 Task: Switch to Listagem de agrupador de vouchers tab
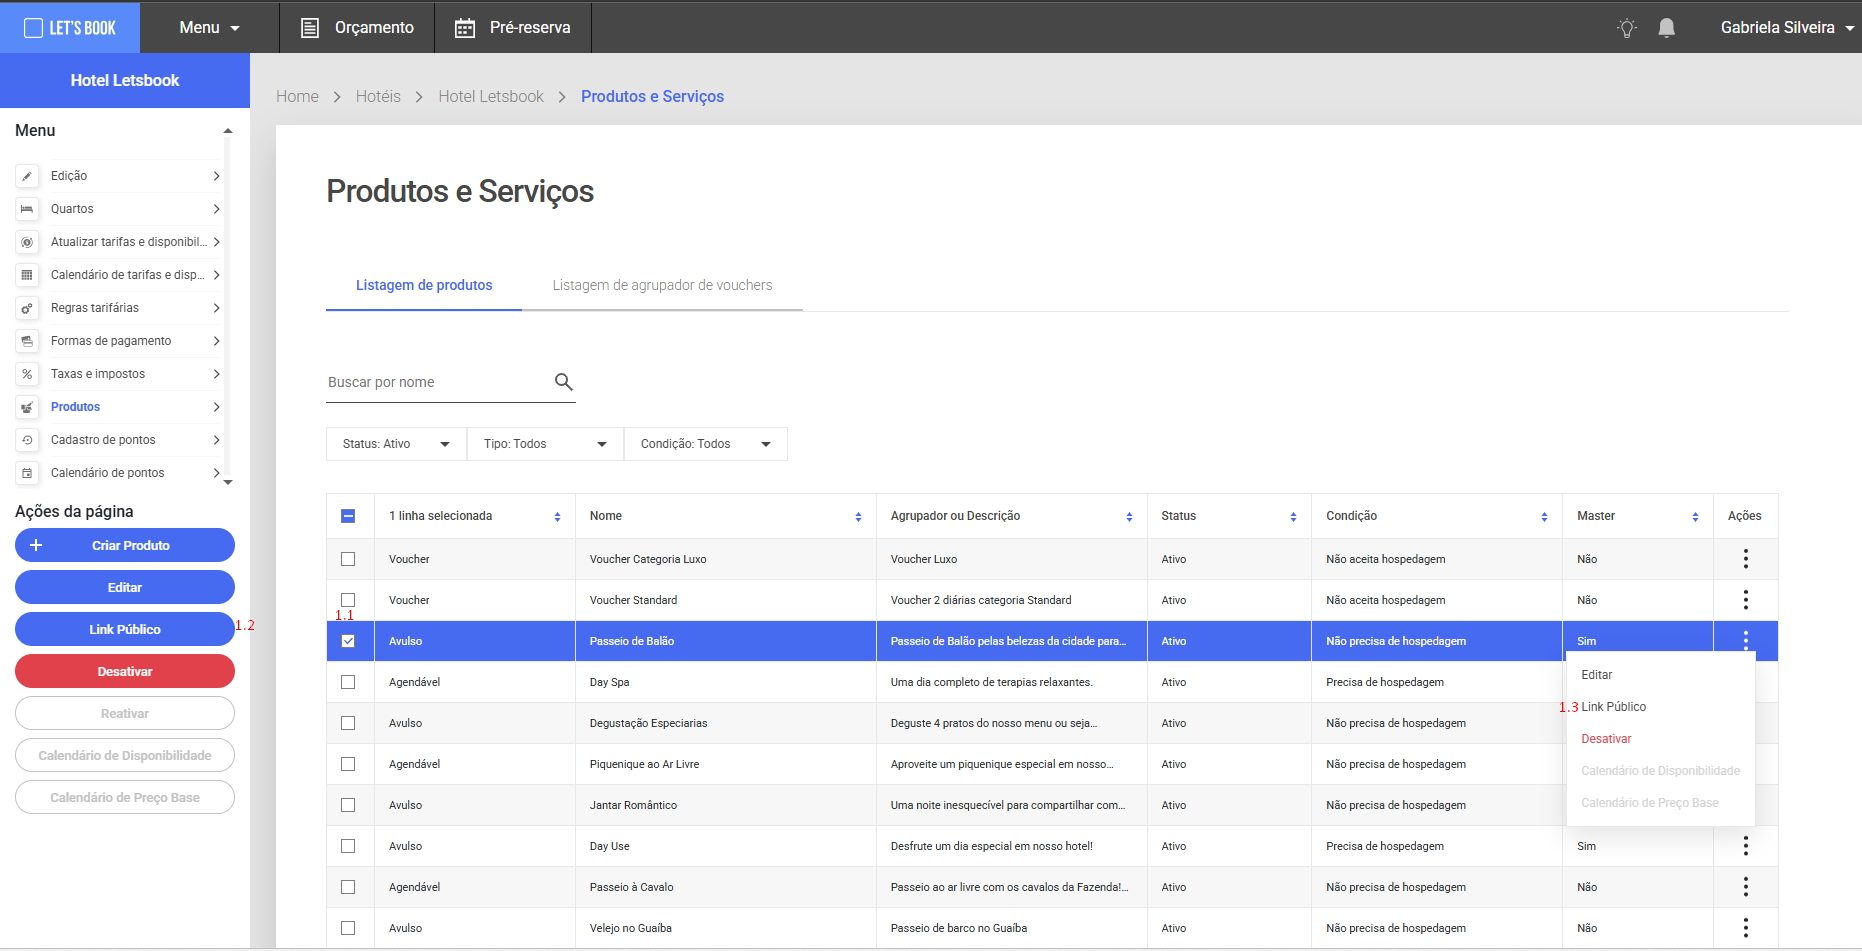pyautogui.click(x=662, y=285)
